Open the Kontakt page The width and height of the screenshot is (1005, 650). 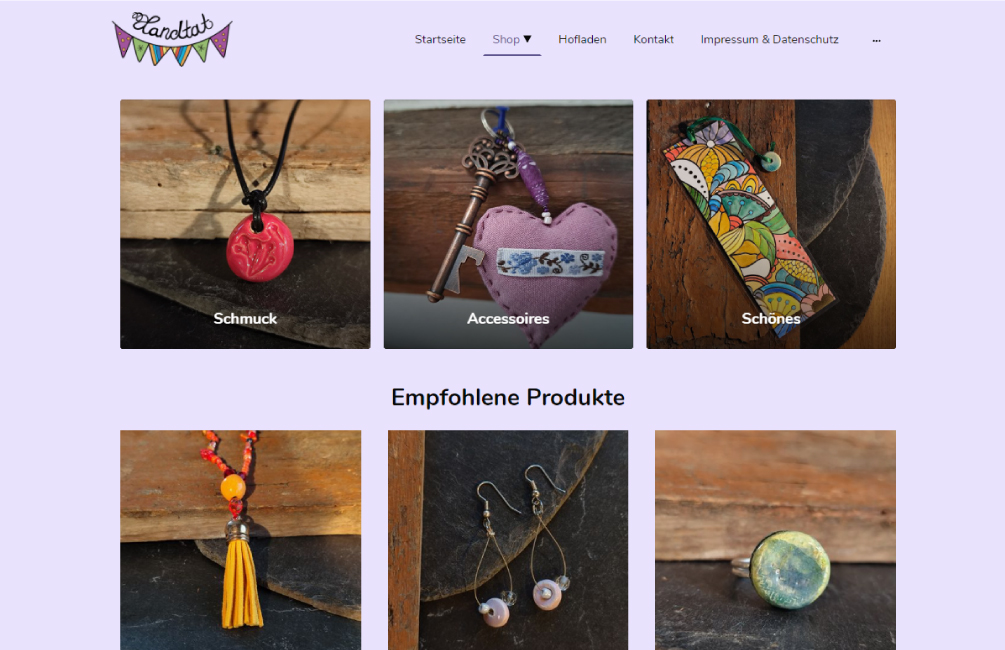tap(653, 39)
